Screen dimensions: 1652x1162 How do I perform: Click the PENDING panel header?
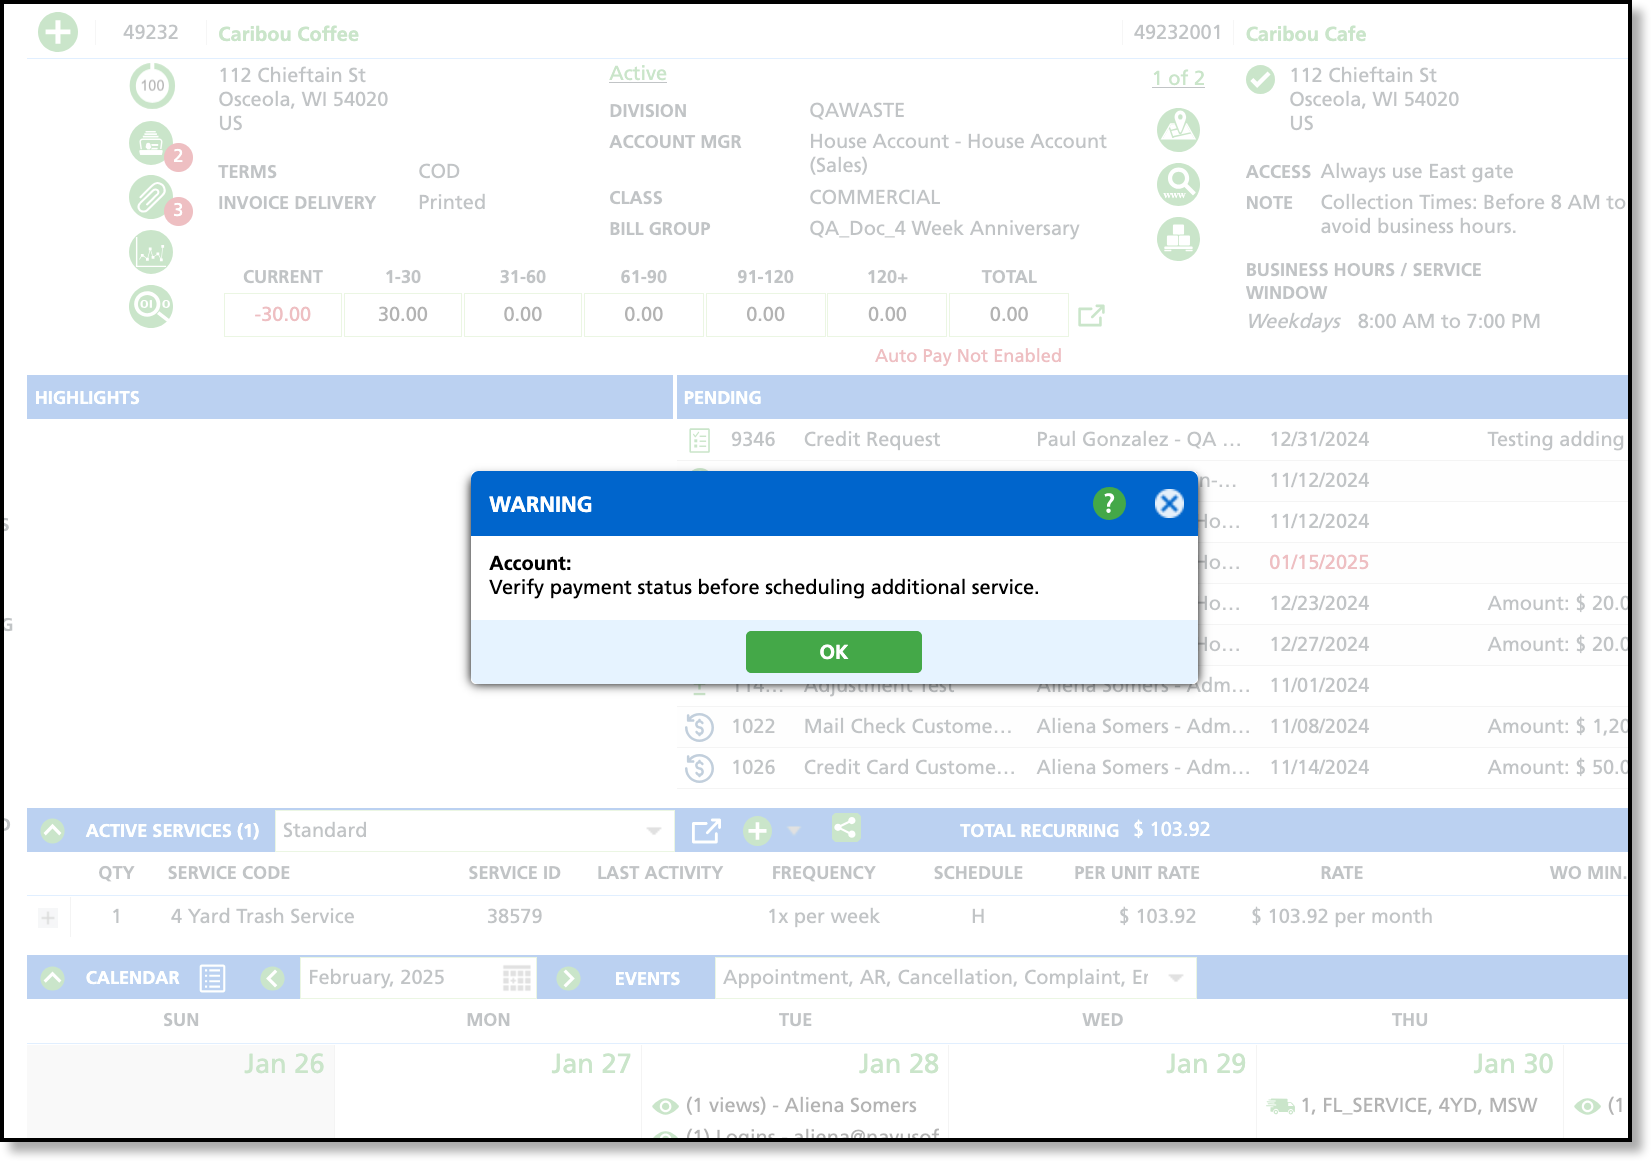coord(1153,397)
